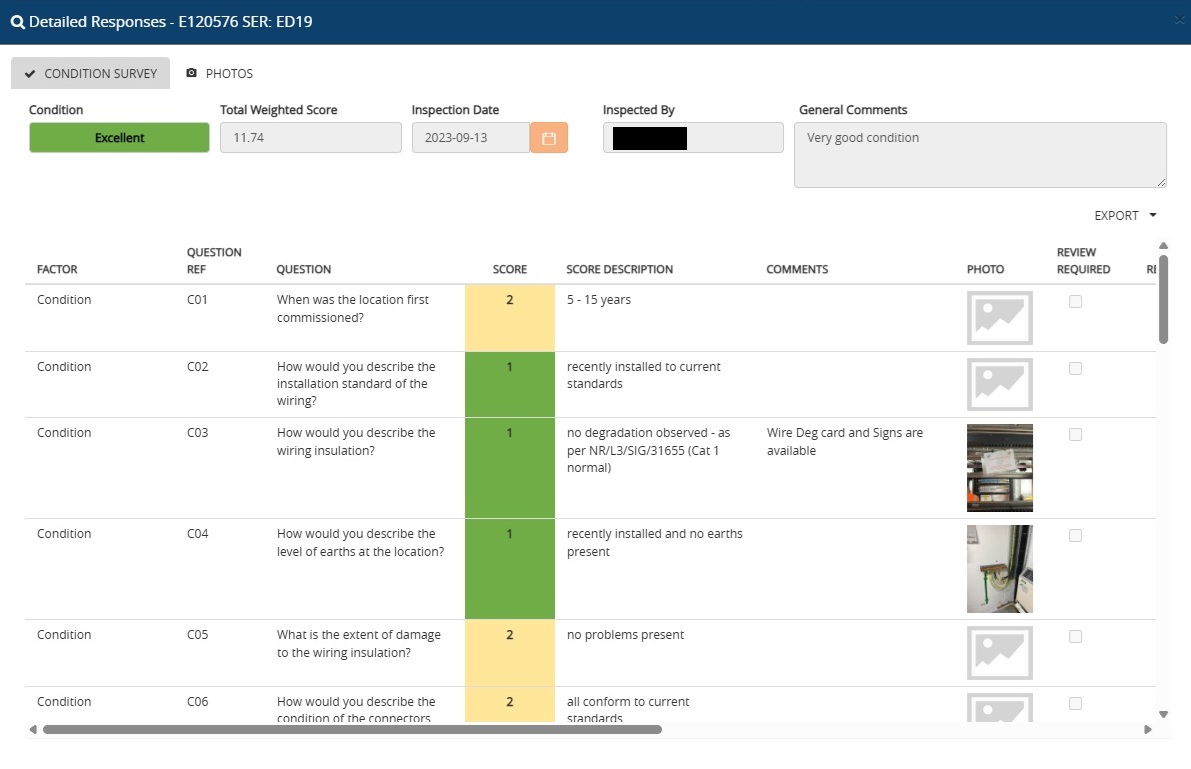Tick Review Required checkbox for C01
1191x769 pixels.
coord(1075,302)
